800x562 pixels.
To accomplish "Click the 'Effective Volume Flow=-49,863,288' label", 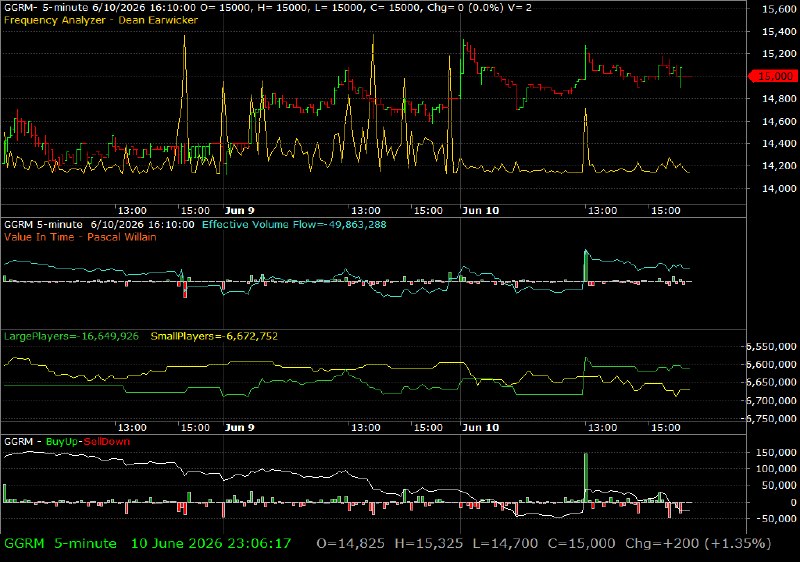I will click(x=294, y=224).
